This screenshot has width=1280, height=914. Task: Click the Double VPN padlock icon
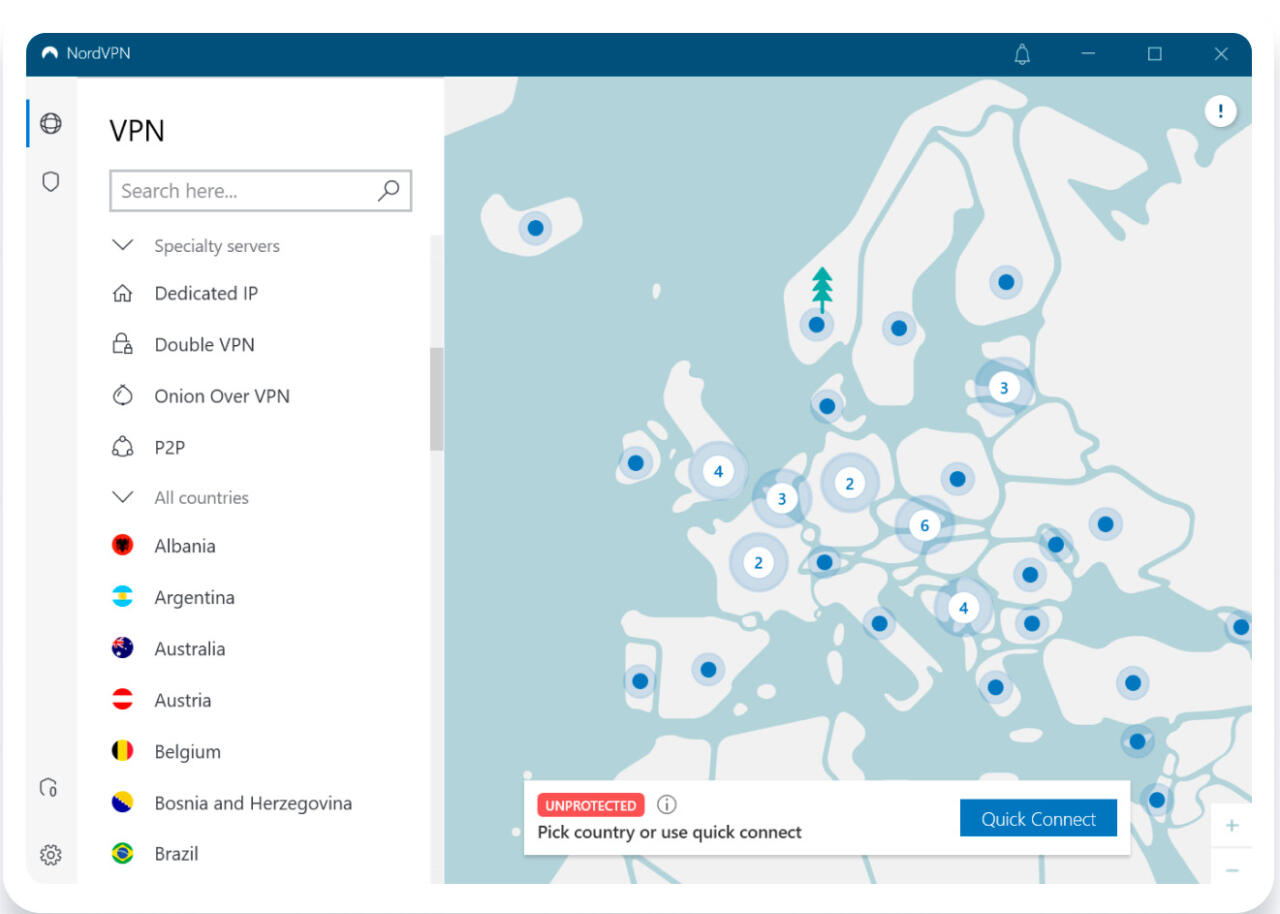tap(122, 344)
